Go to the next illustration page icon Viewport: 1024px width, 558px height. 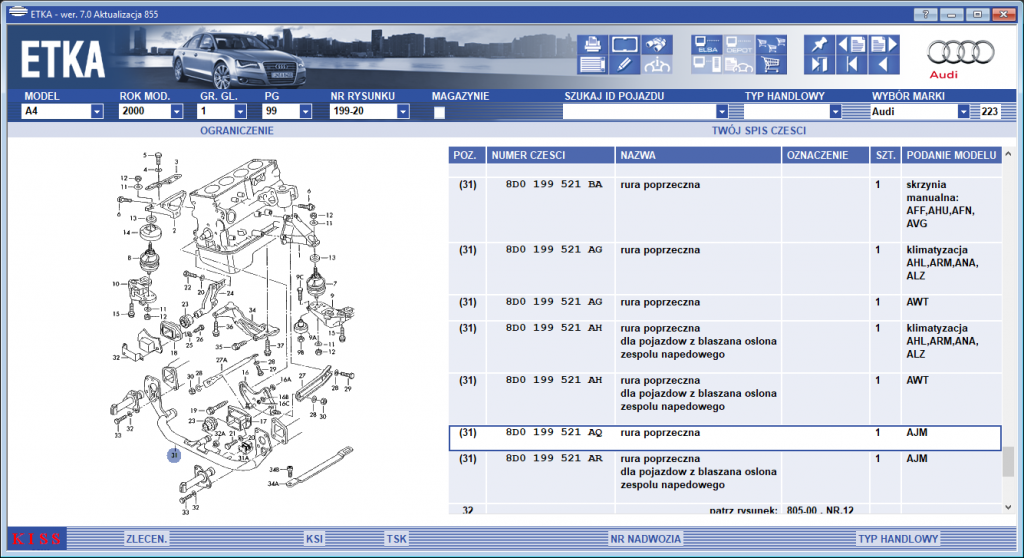(884, 44)
